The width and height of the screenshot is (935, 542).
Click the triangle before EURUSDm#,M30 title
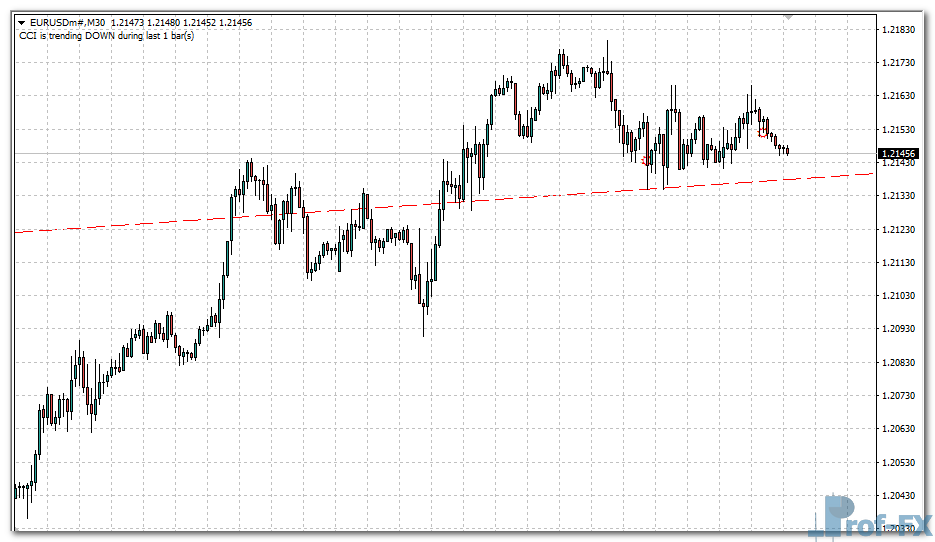pyautogui.click(x=21, y=22)
